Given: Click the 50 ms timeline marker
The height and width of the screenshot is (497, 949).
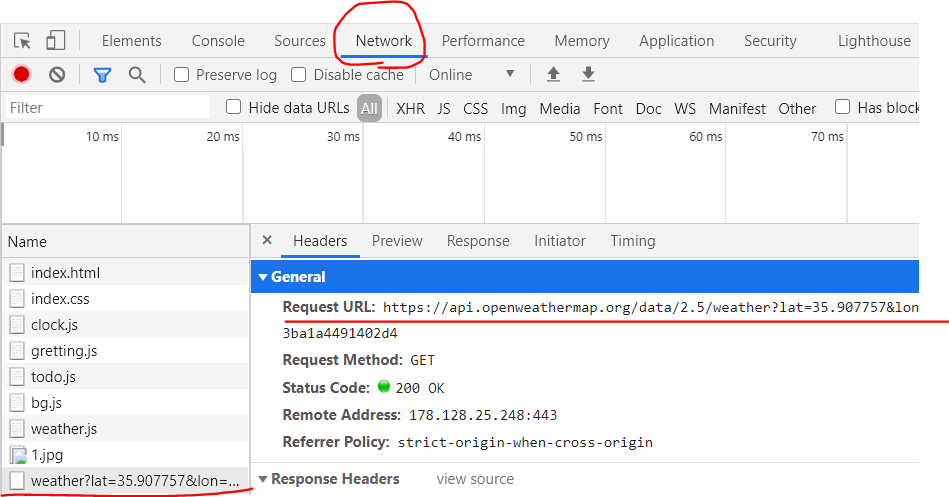Looking at the screenshot, I should pos(585,137).
